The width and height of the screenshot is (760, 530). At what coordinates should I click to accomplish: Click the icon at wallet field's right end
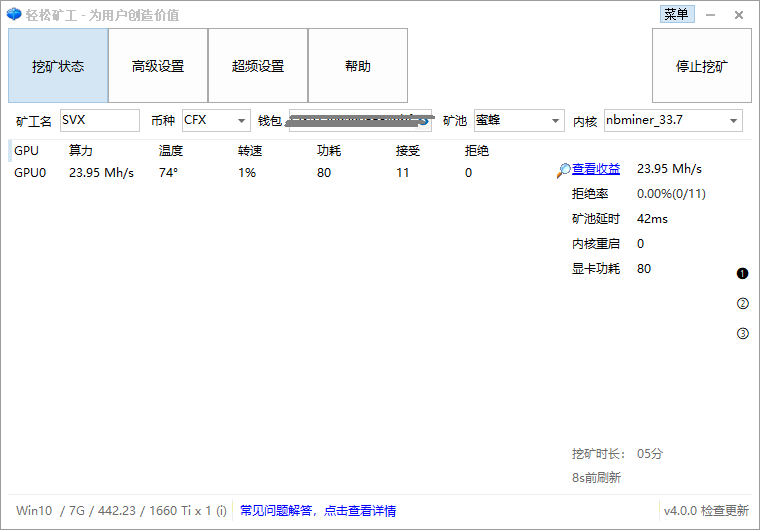coord(424,121)
